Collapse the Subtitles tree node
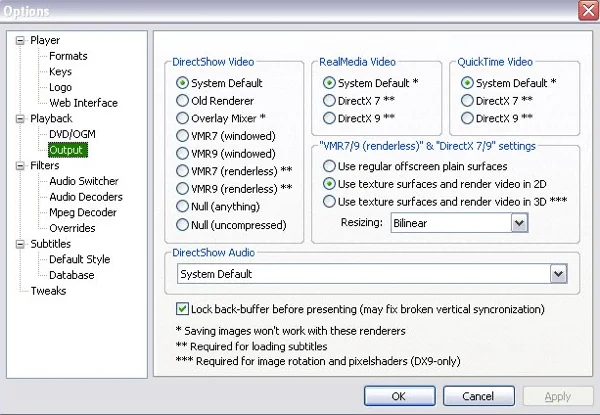The height and width of the screenshot is (415, 600). [x=20, y=244]
